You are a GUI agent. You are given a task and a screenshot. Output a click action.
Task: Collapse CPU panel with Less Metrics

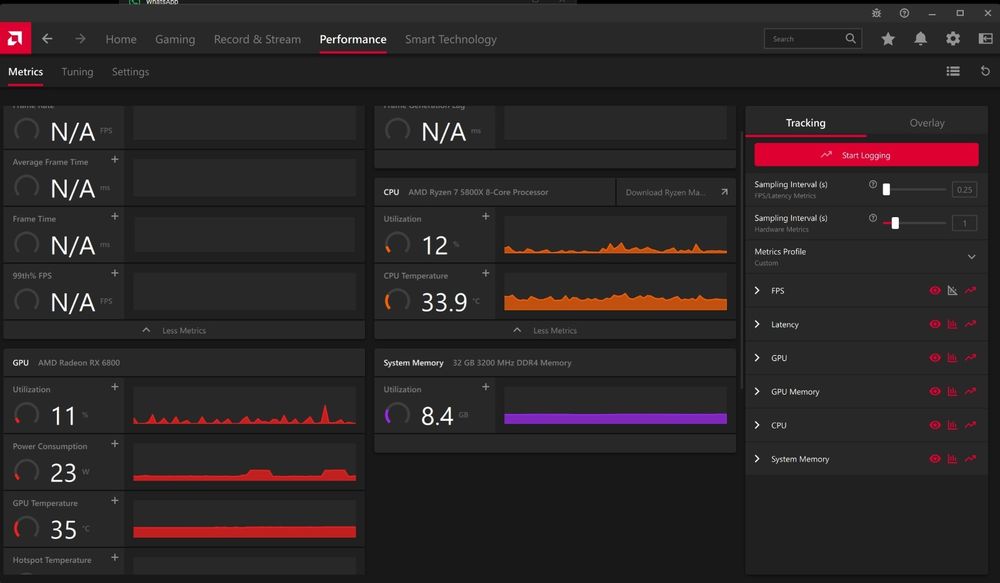point(555,330)
